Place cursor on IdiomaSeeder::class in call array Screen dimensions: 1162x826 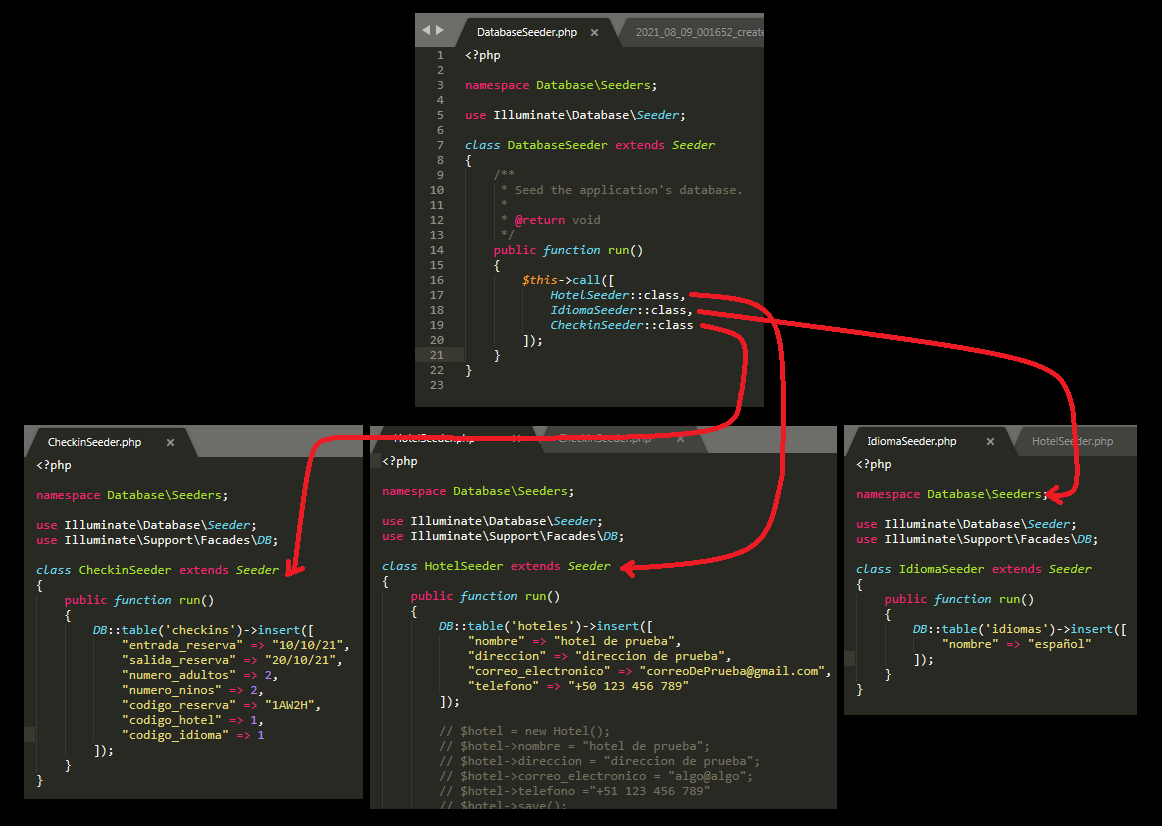click(620, 310)
